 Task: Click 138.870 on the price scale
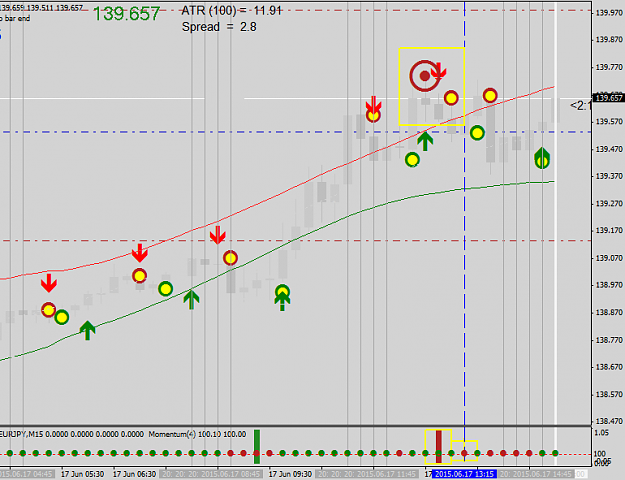[609, 312]
